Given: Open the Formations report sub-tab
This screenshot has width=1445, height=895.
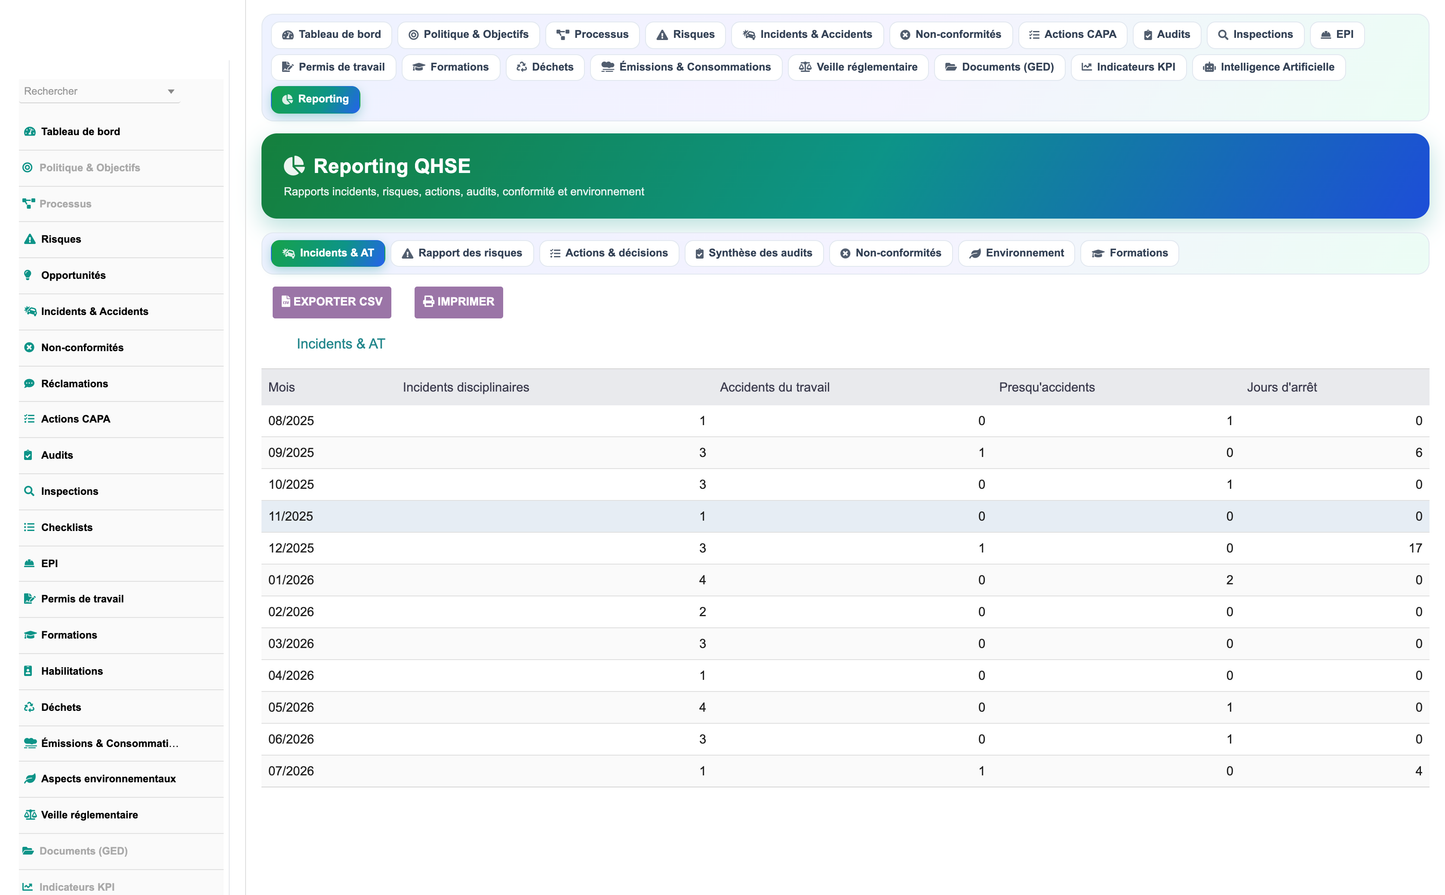Looking at the screenshot, I should point(1129,253).
